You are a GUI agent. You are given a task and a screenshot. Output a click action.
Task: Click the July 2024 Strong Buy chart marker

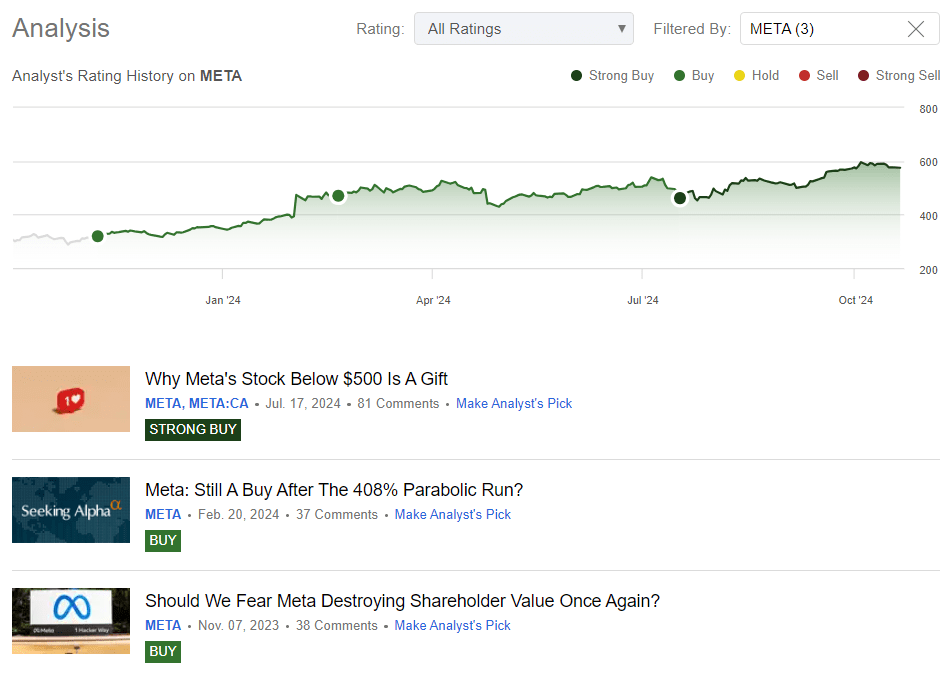point(680,198)
